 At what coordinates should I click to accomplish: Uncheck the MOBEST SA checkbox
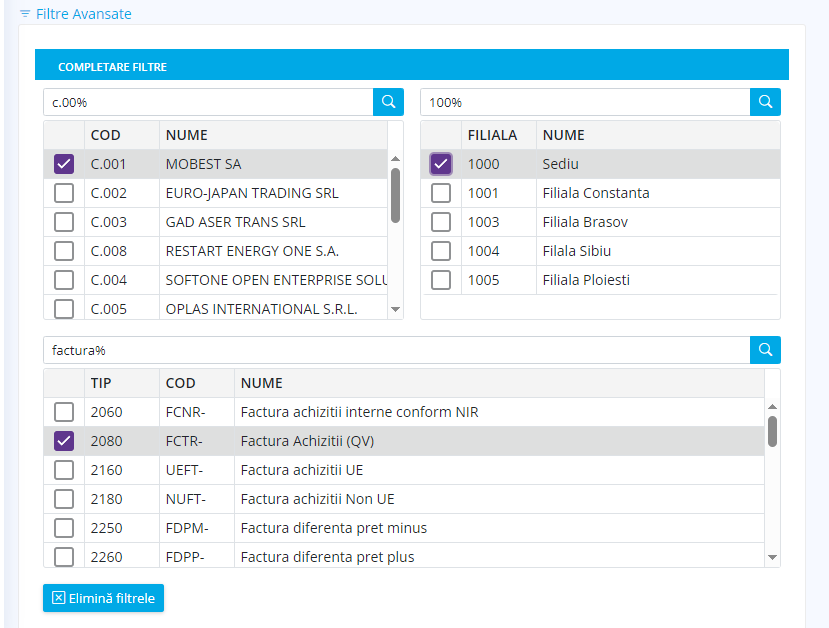[64, 164]
